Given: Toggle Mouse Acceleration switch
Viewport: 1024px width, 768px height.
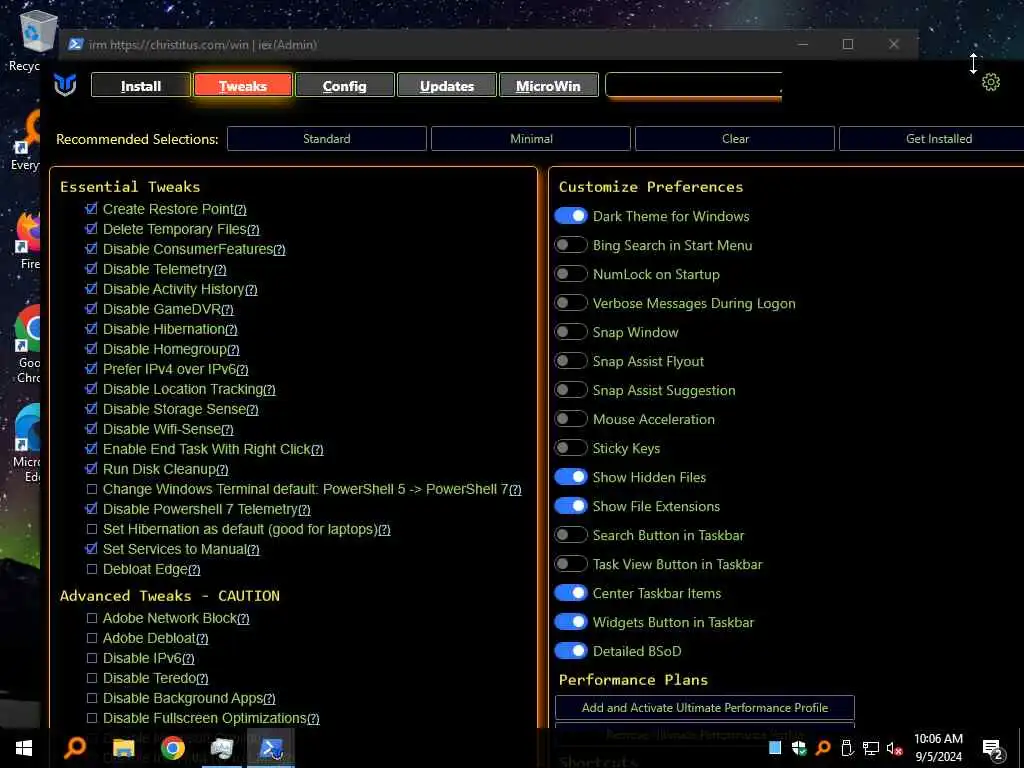Looking at the screenshot, I should click(x=571, y=419).
